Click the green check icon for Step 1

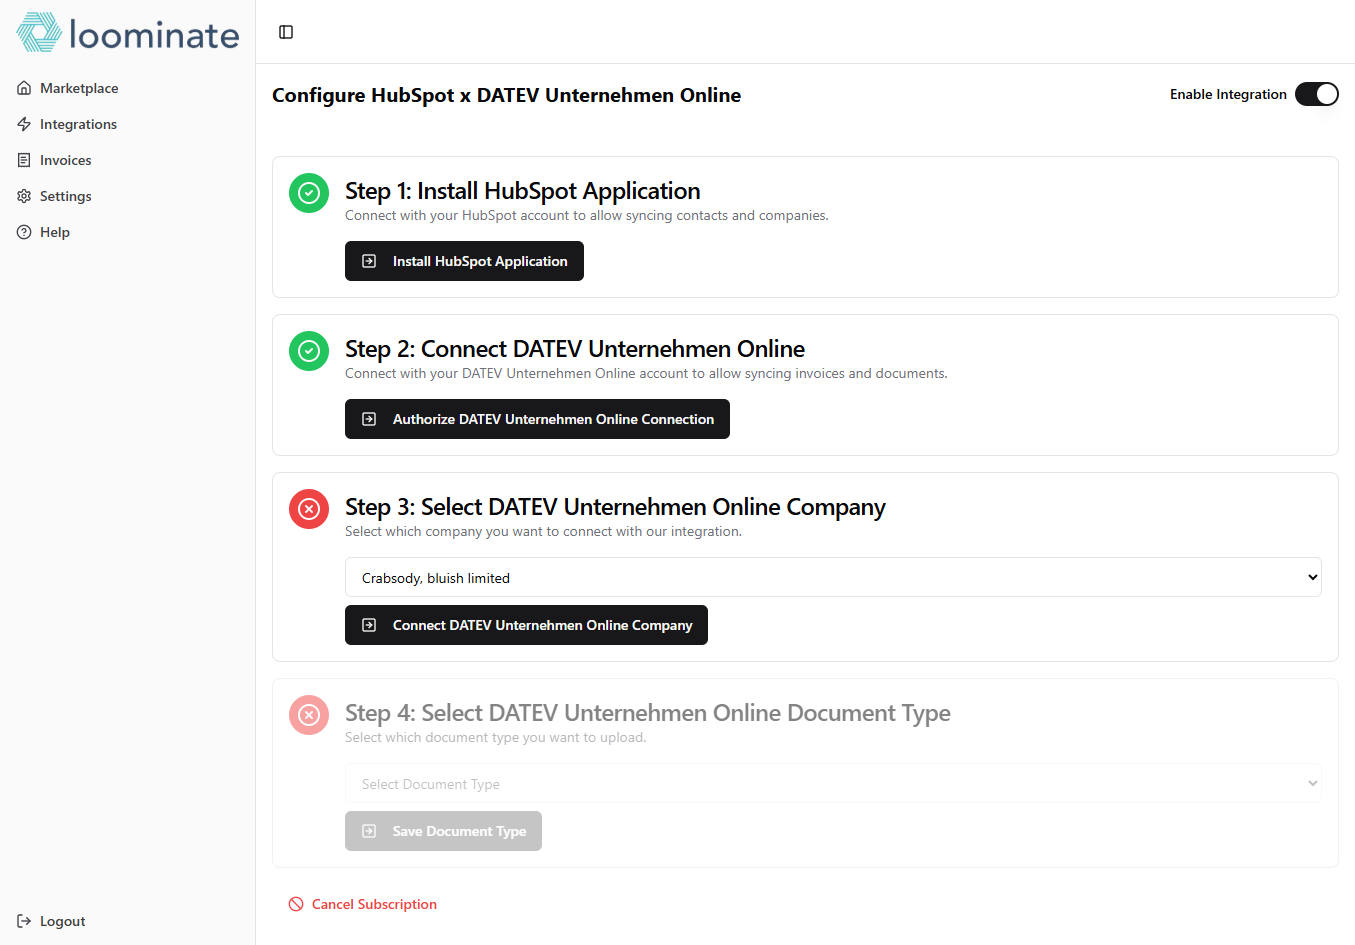point(309,193)
